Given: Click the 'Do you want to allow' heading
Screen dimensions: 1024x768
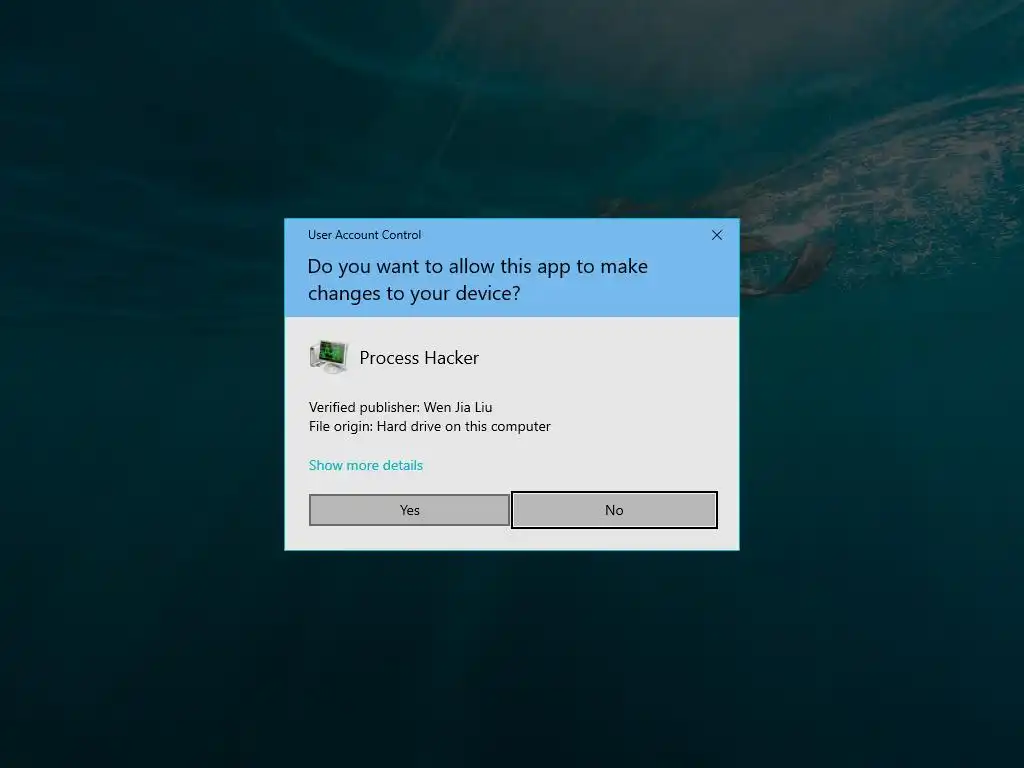Looking at the screenshot, I should (x=477, y=280).
